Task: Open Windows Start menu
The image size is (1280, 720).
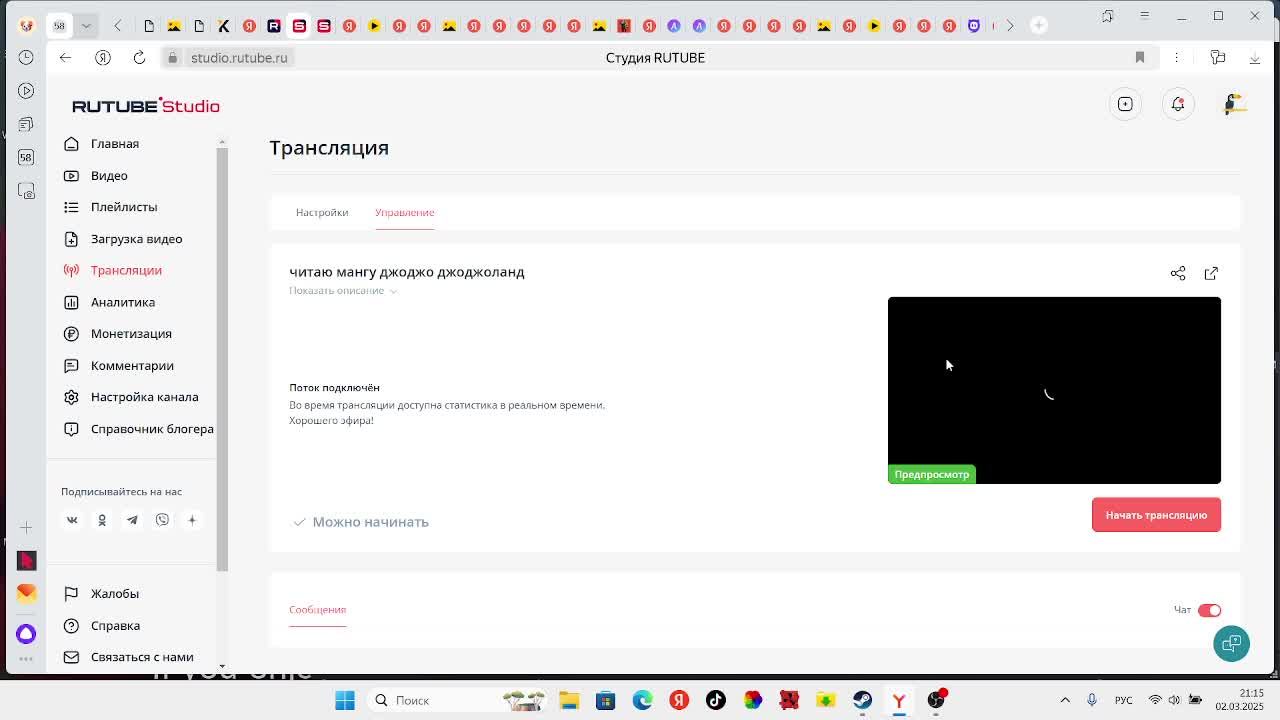Action: click(344, 700)
